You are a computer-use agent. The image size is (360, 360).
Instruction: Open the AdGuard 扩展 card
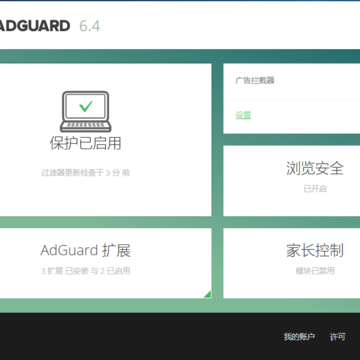[x=106, y=263]
